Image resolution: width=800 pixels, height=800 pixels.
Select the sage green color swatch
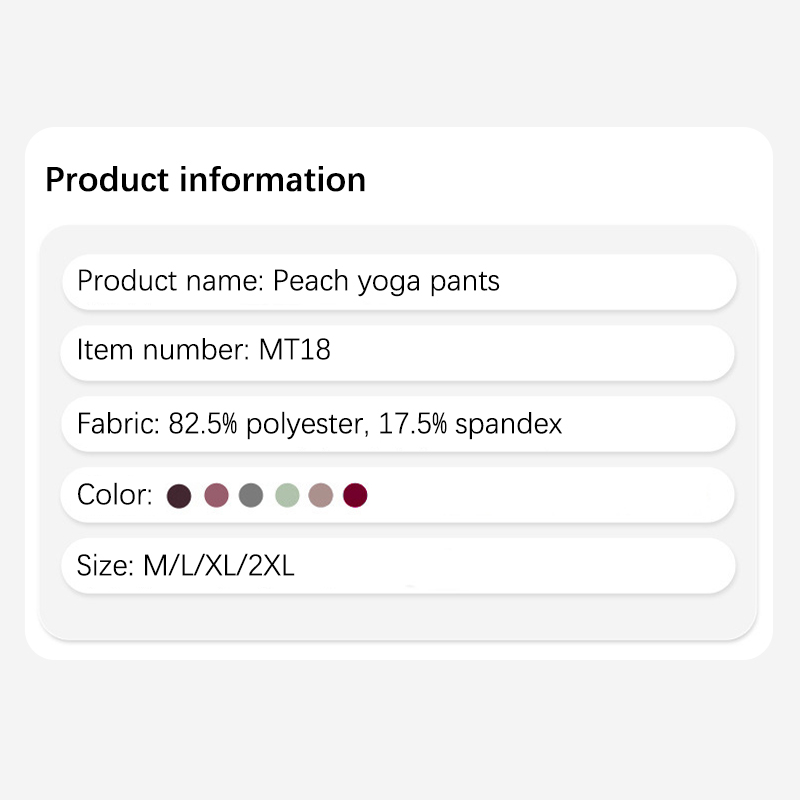point(287,495)
